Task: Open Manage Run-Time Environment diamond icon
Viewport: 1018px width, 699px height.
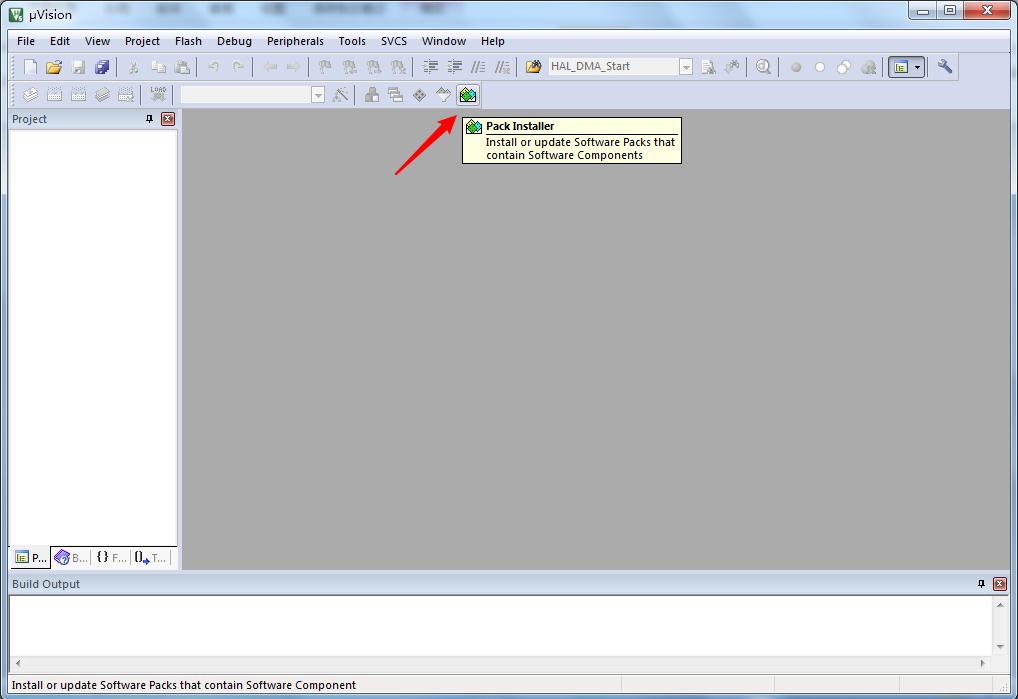Action: click(419, 95)
